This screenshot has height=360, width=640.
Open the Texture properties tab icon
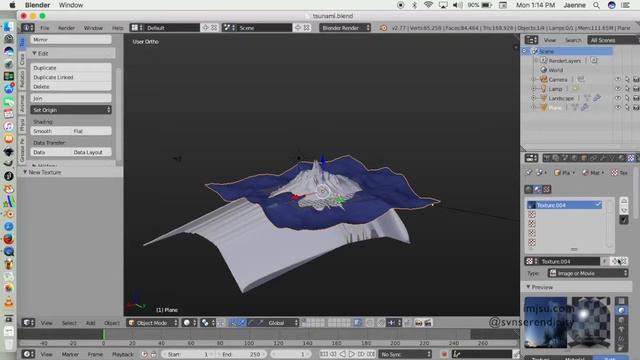[631, 158]
